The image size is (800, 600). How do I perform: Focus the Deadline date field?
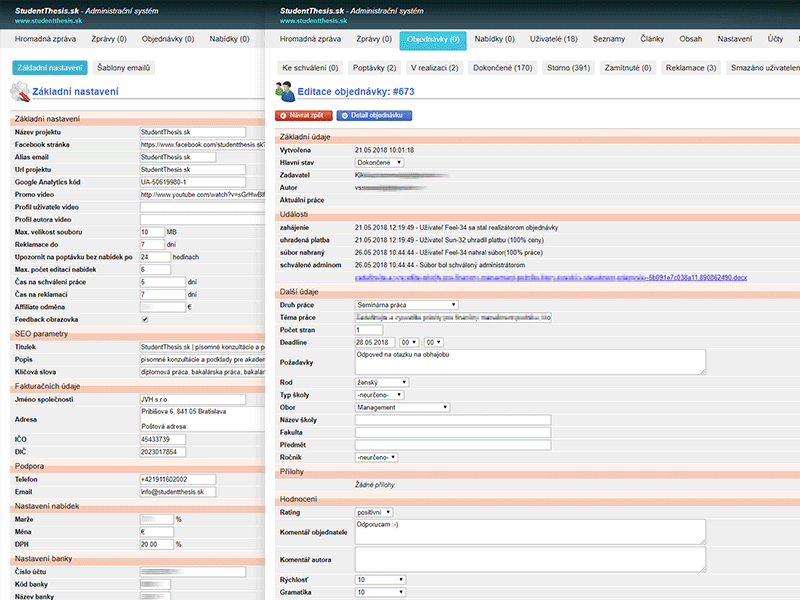[375, 342]
